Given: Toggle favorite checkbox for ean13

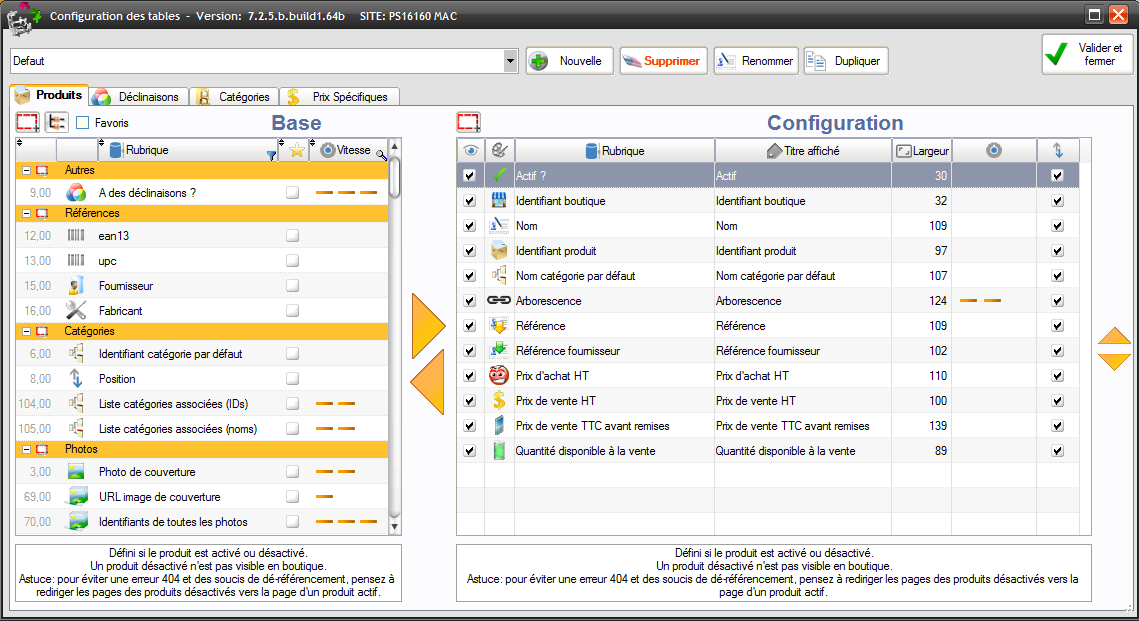Looking at the screenshot, I should coord(292,235).
